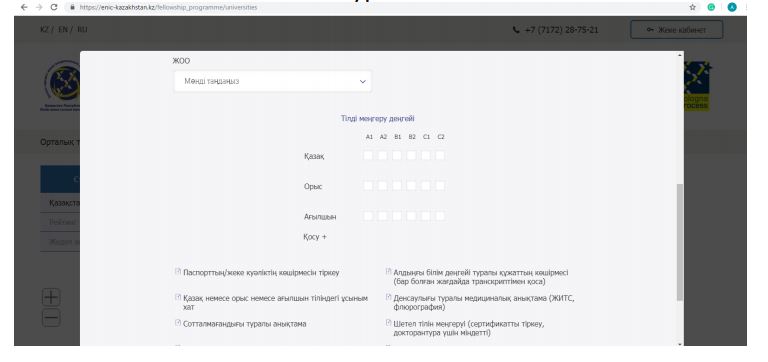This screenshot has width=768, height=362.
Task: Switch site language to EN
Action: click(63, 29)
